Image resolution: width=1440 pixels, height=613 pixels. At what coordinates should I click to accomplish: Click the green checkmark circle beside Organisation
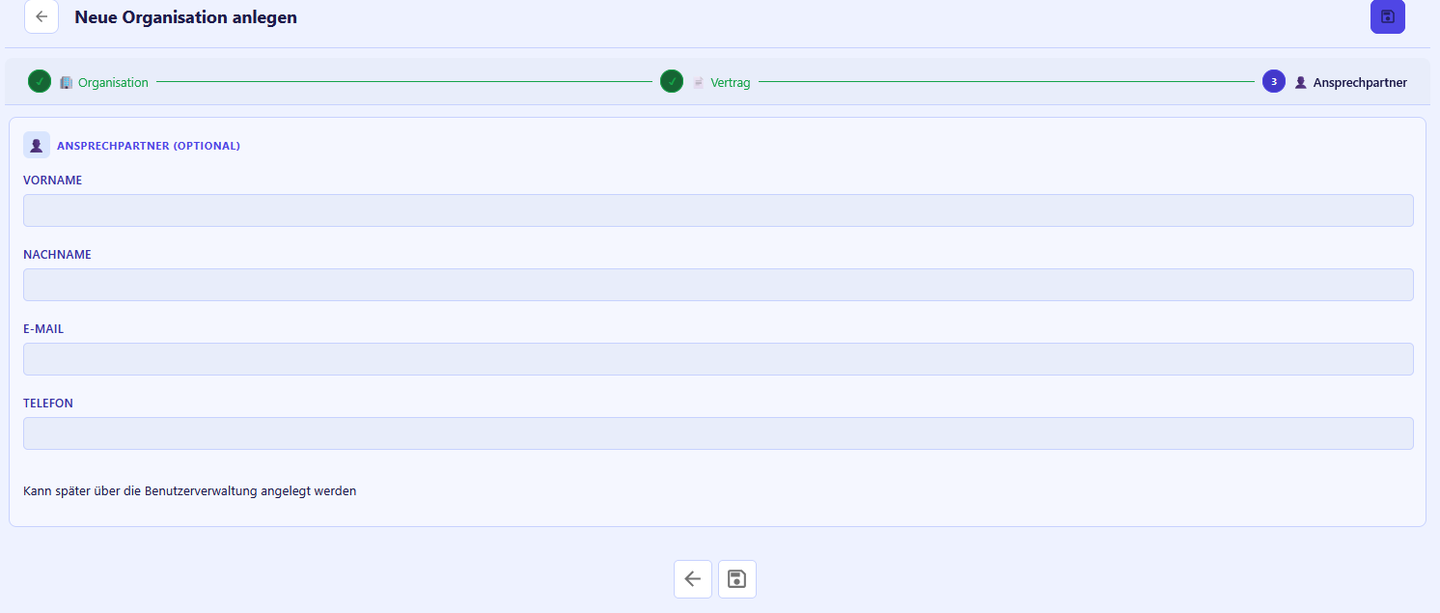tap(39, 82)
